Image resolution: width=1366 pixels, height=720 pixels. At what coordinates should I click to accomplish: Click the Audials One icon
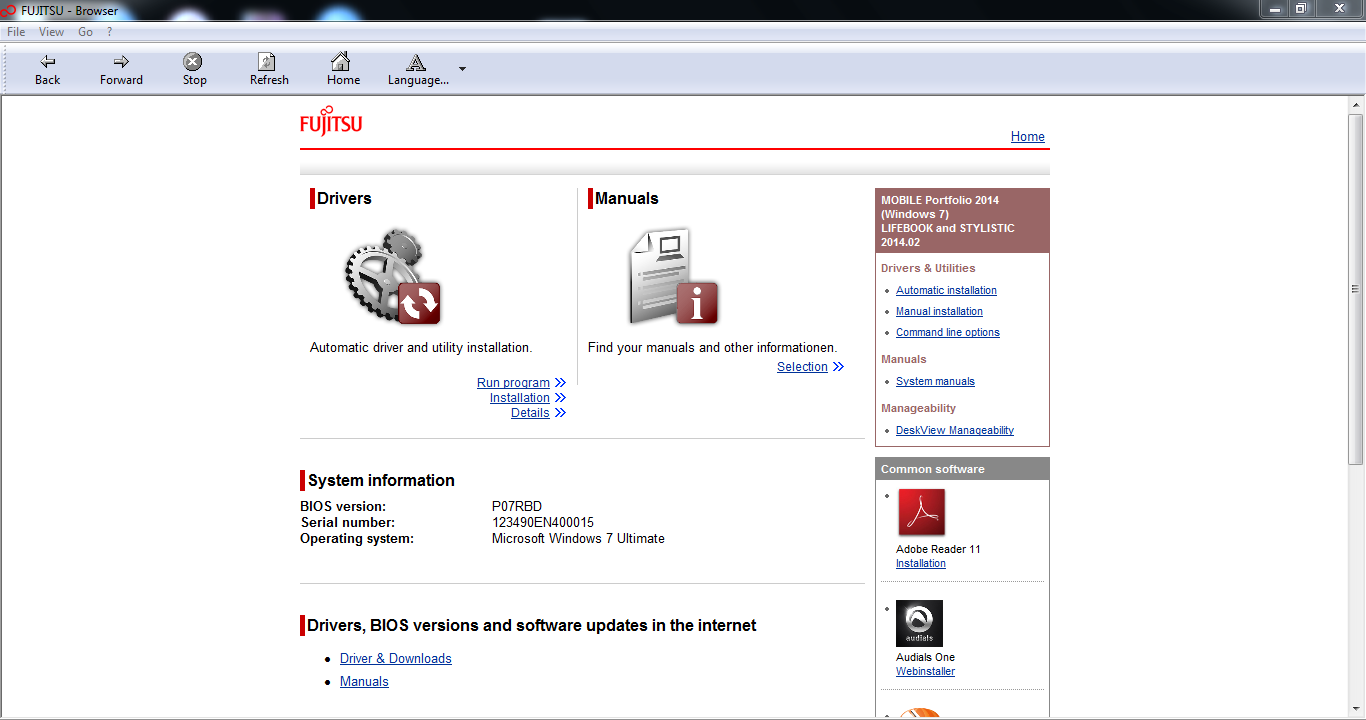(x=919, y=623)
